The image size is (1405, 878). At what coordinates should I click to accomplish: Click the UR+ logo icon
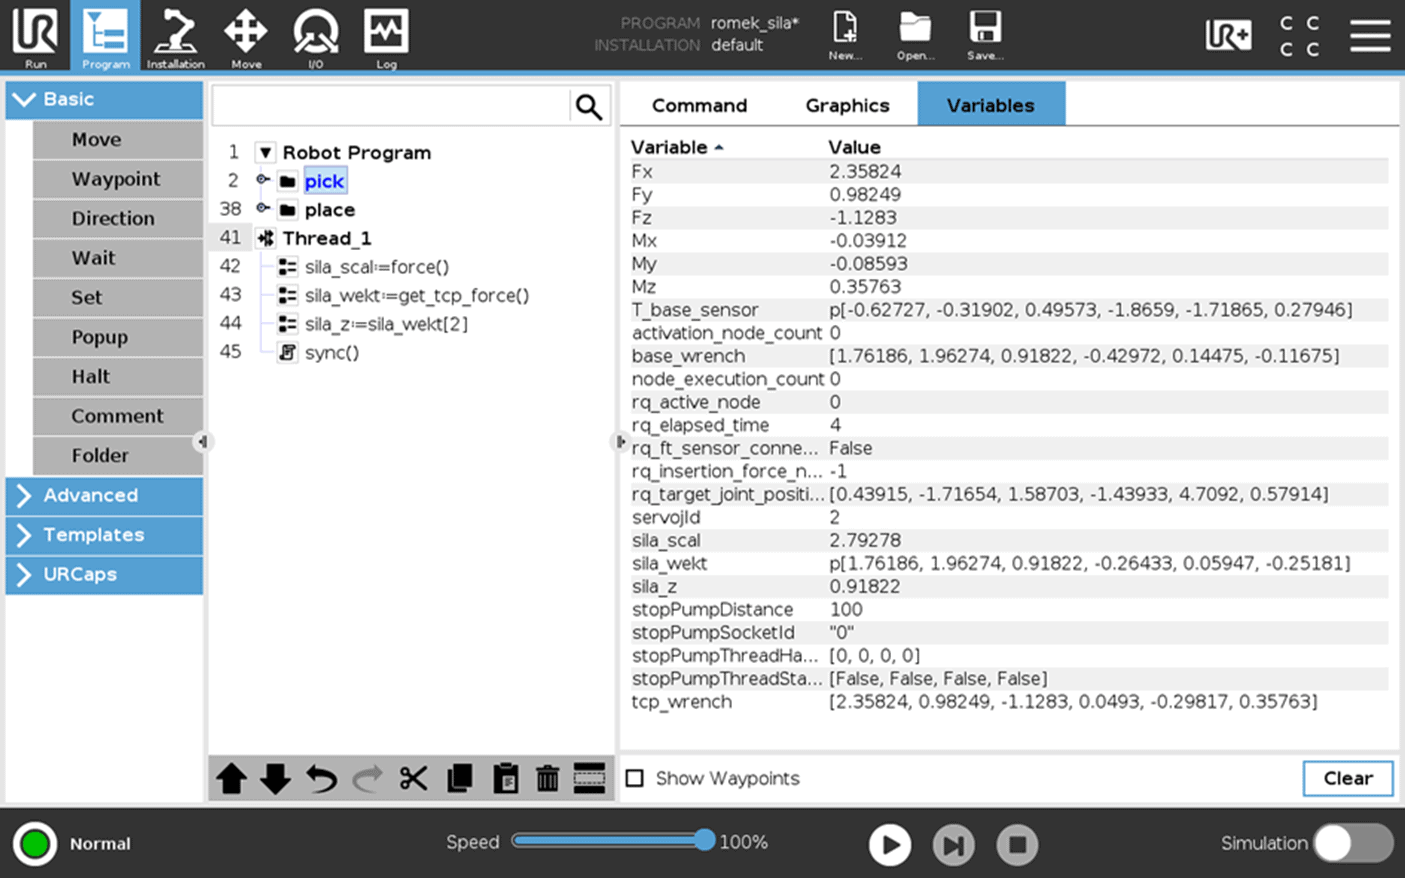pyautogui.click(x=1228, y=35)
